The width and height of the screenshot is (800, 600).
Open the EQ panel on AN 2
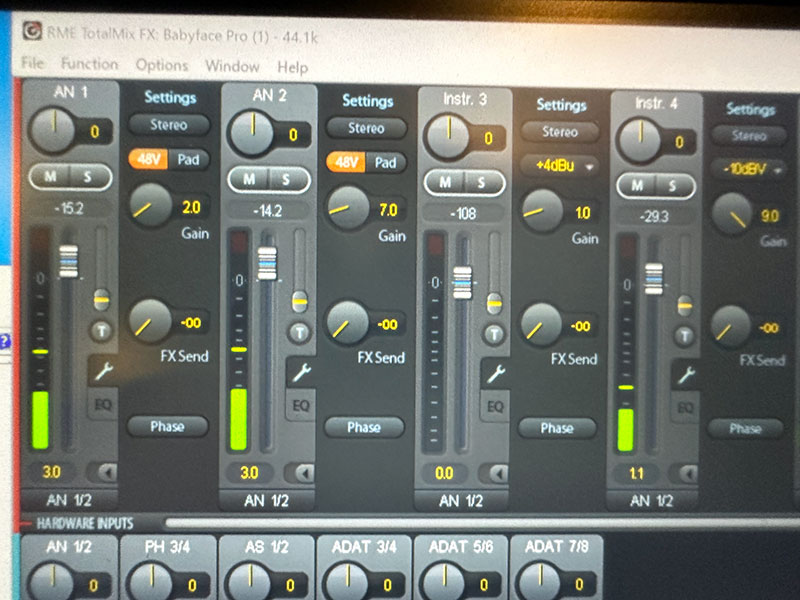(301, 406)
